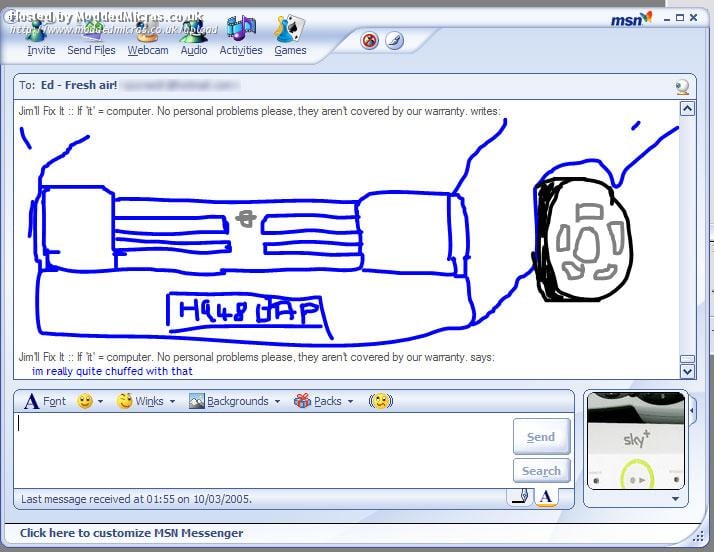This screenshot has width=714, height=552.
Task: Click the contact name 'Ed - Fresh air!'
Action: coord(79,85)
